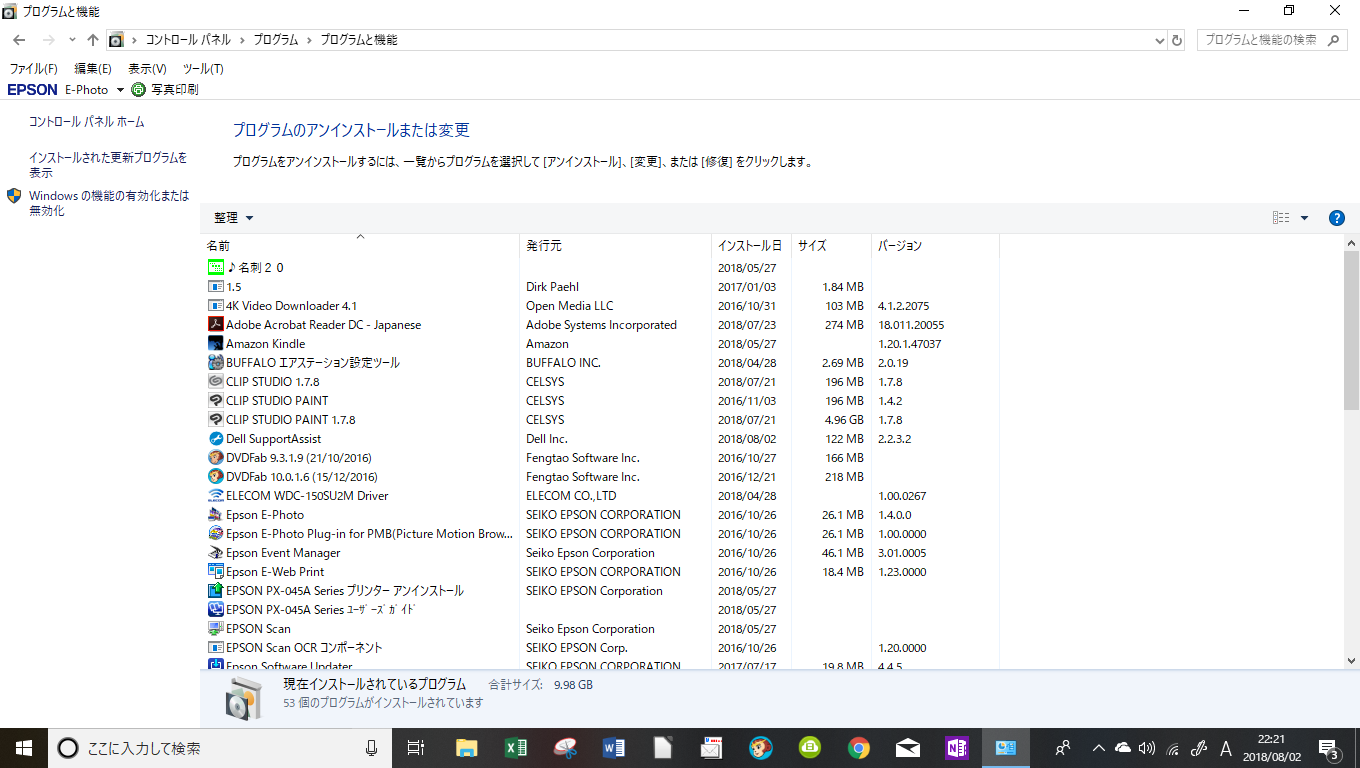Open the OneNote taskbar icon
The image size is (1360, 768).
pos(956,747)
